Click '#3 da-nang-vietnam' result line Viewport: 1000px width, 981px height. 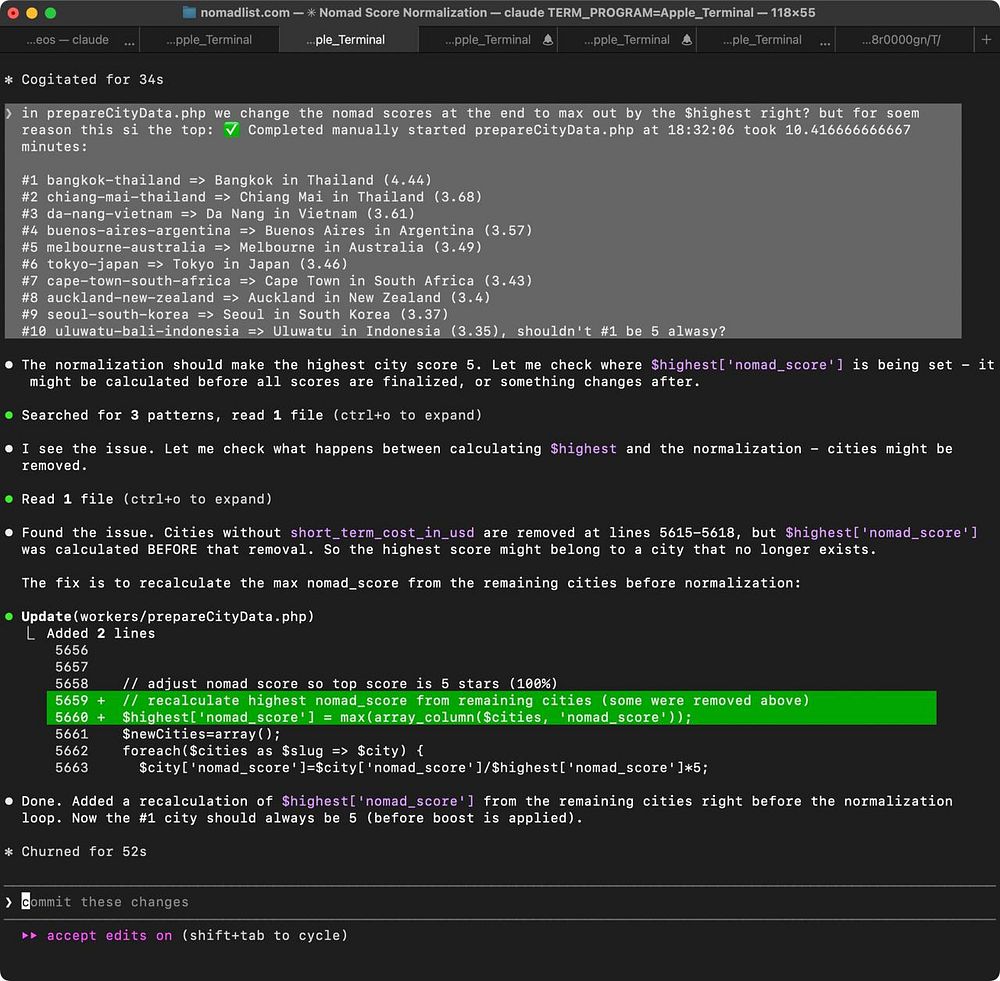pyautogui.click(x=218, y=214)
